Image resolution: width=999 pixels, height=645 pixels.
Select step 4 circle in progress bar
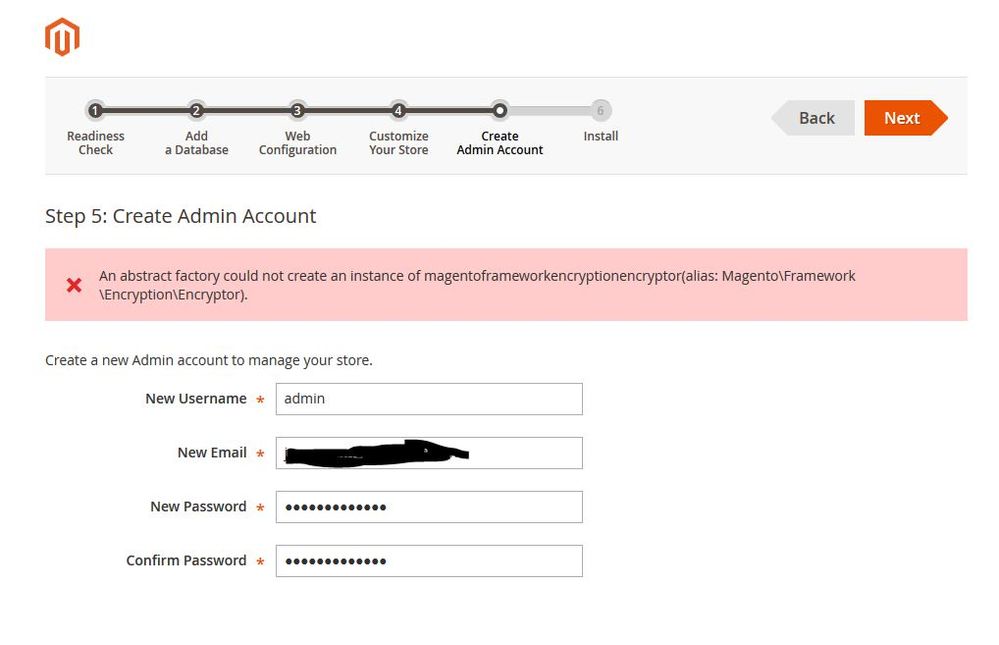pos(398,111)
